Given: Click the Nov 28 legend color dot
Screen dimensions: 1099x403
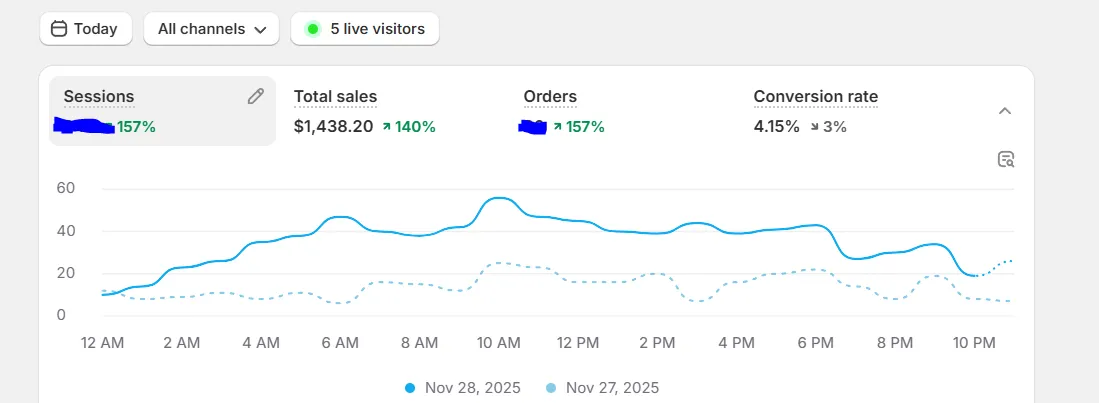Looking at the screenshot, I should (410, 388).
